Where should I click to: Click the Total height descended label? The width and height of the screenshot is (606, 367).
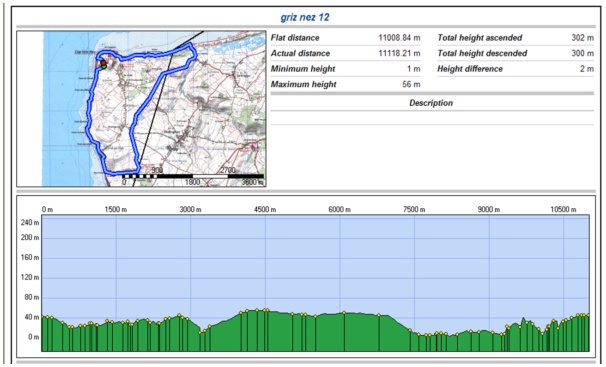point(482,53)
